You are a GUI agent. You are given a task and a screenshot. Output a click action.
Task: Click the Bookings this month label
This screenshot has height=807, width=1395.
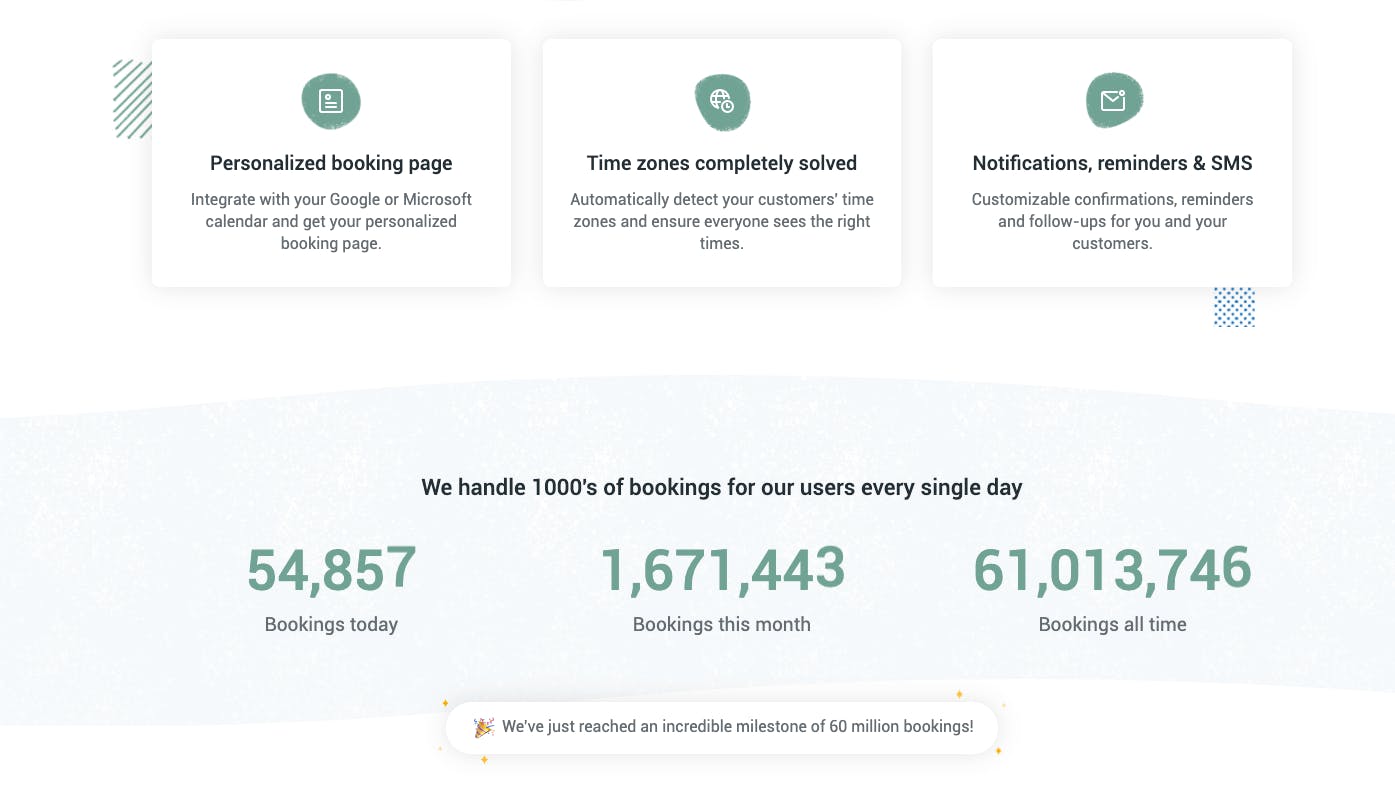pyautogui.click(x=722, y=624)
